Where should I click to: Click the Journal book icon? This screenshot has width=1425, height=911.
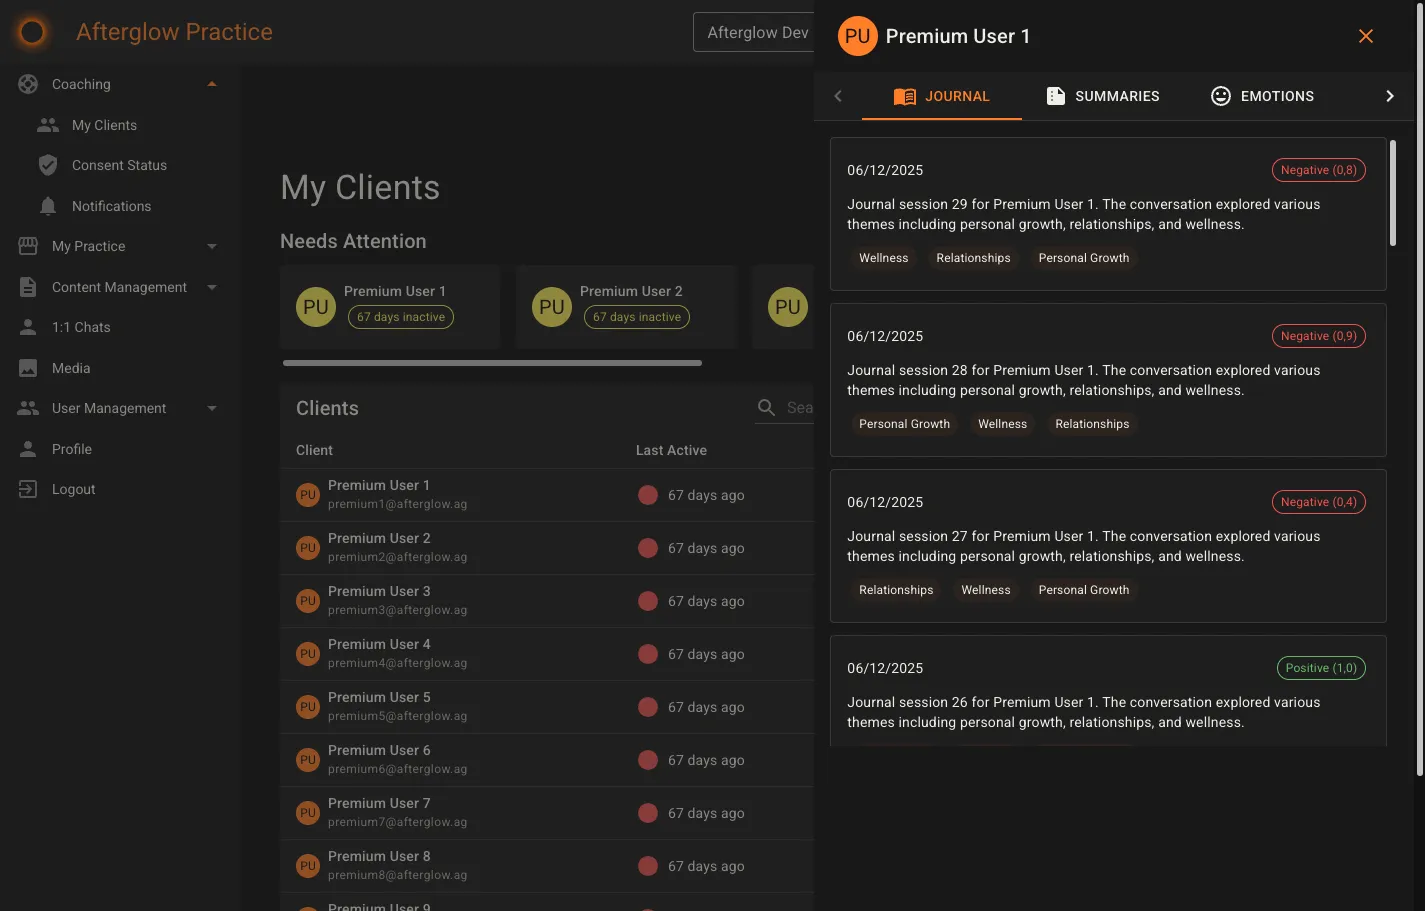[x=906, y=95]
